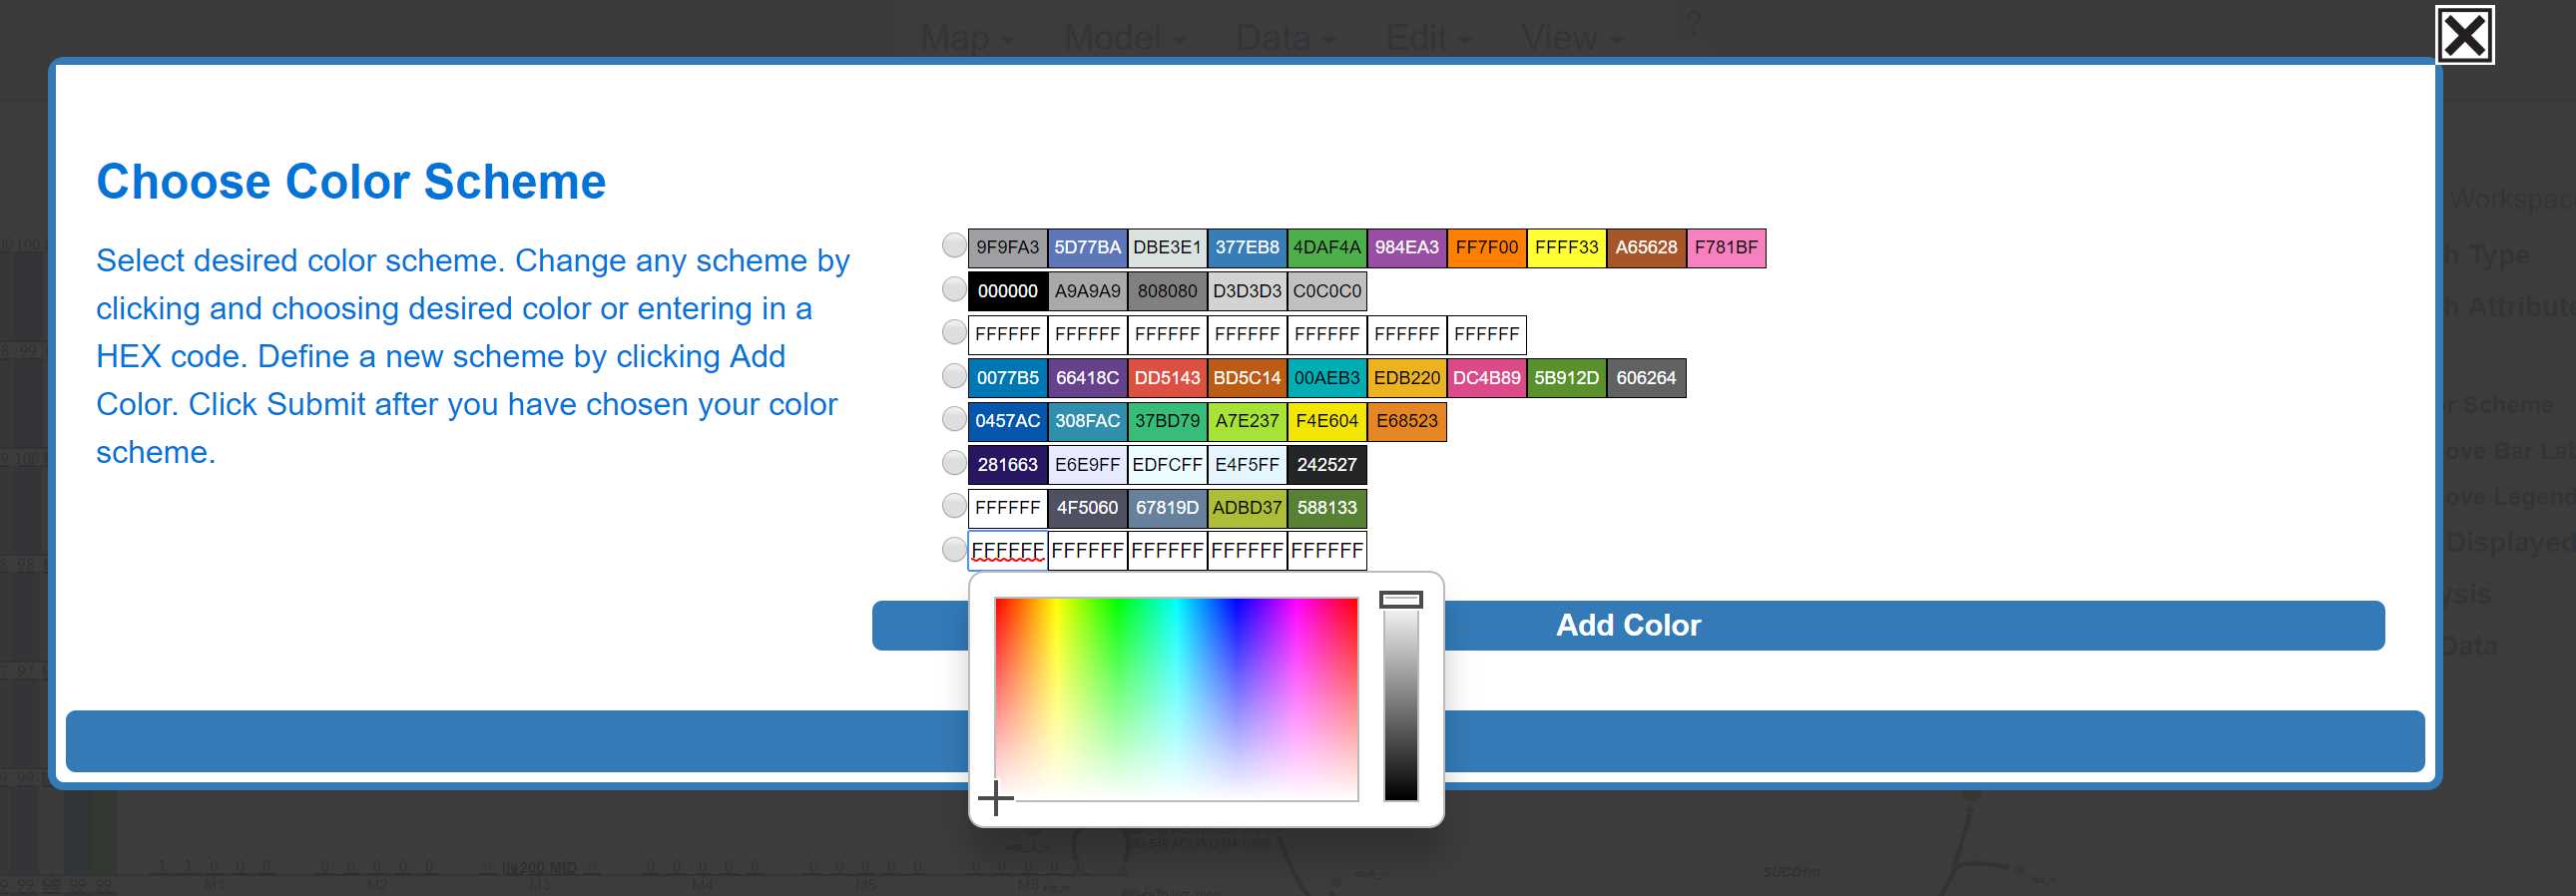
Task: Edit the A9A9A9 gray swatch
Action: (x=1088, y=291)
